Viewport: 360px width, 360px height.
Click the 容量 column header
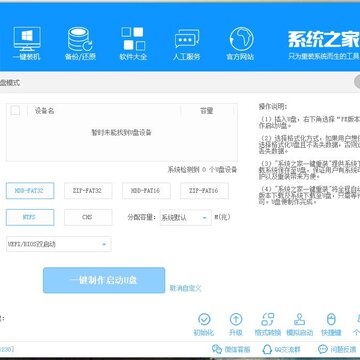click(x=207, y=111)
